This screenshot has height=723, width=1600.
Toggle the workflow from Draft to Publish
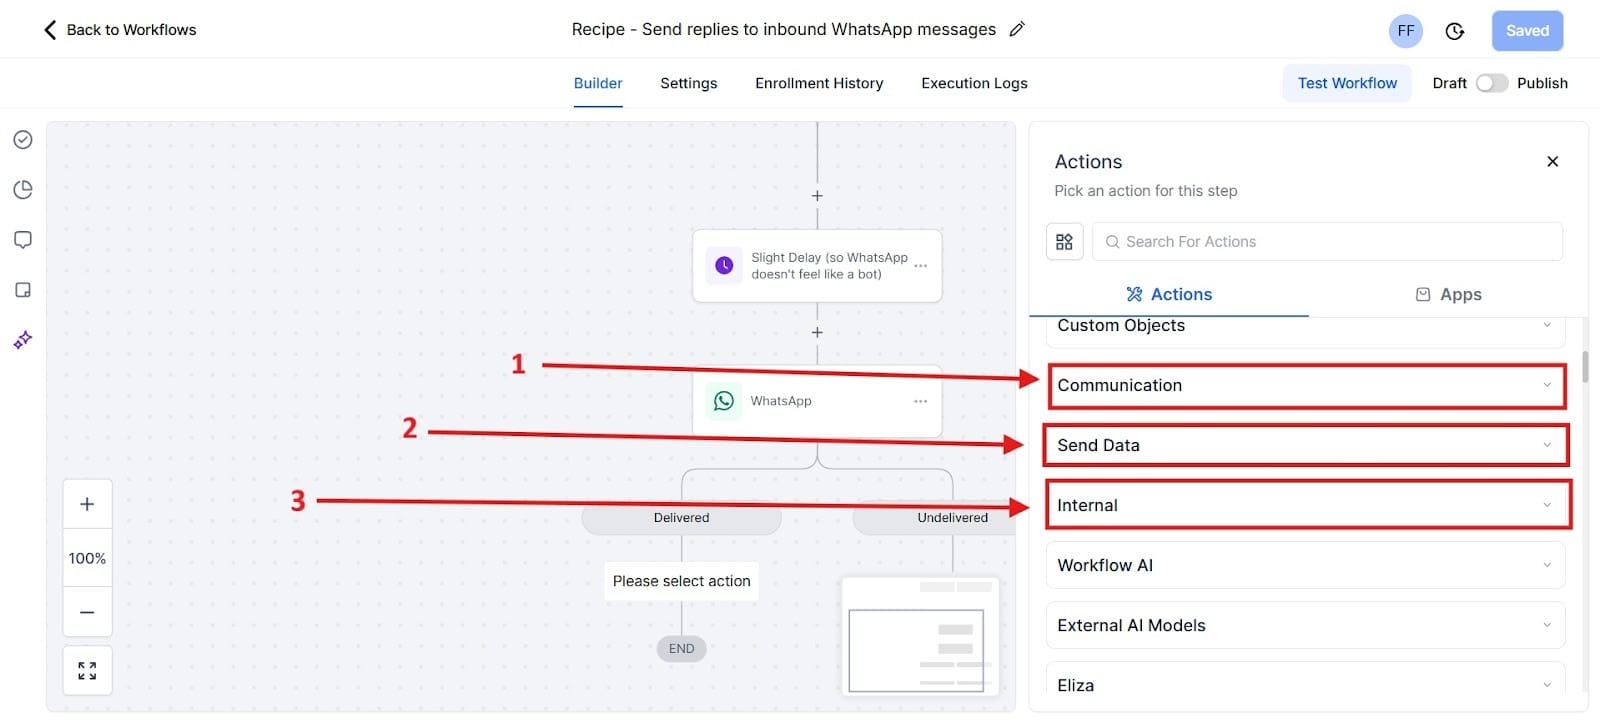1493,83
